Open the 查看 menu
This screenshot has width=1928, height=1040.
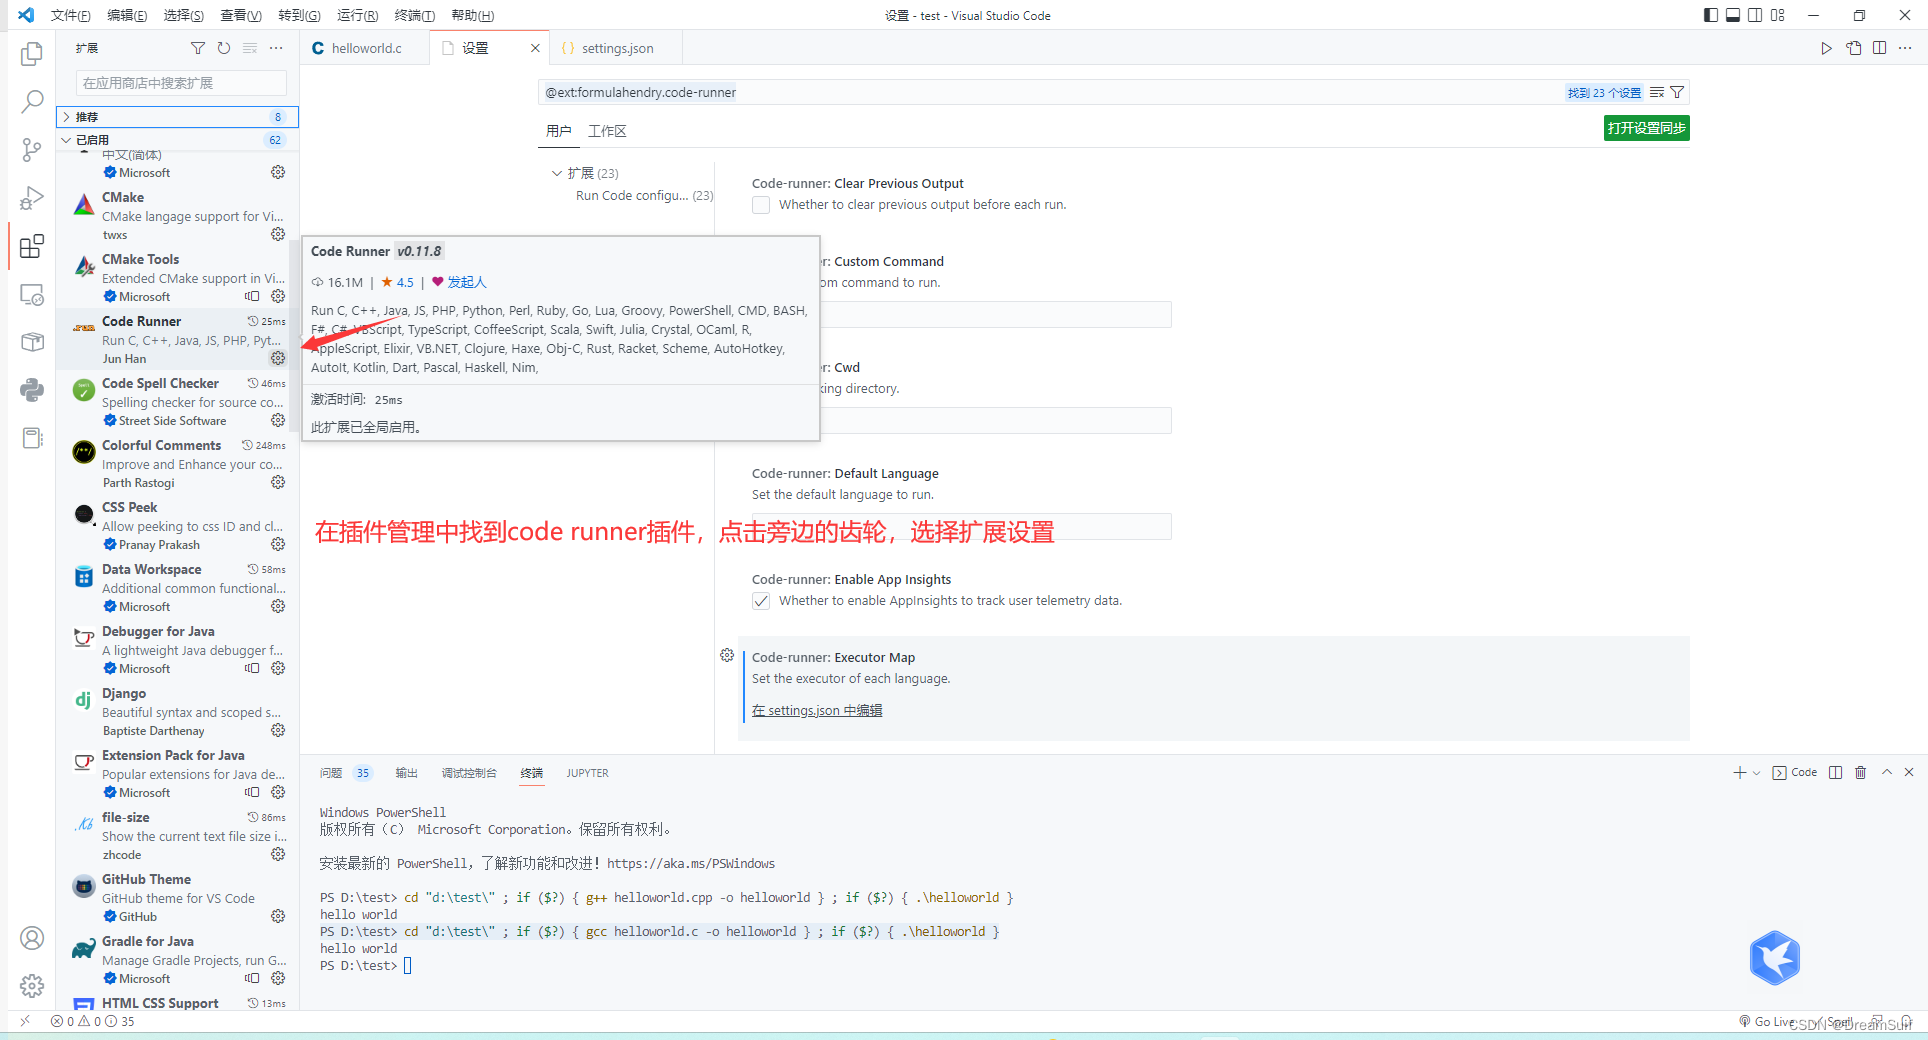pos(241,15)
